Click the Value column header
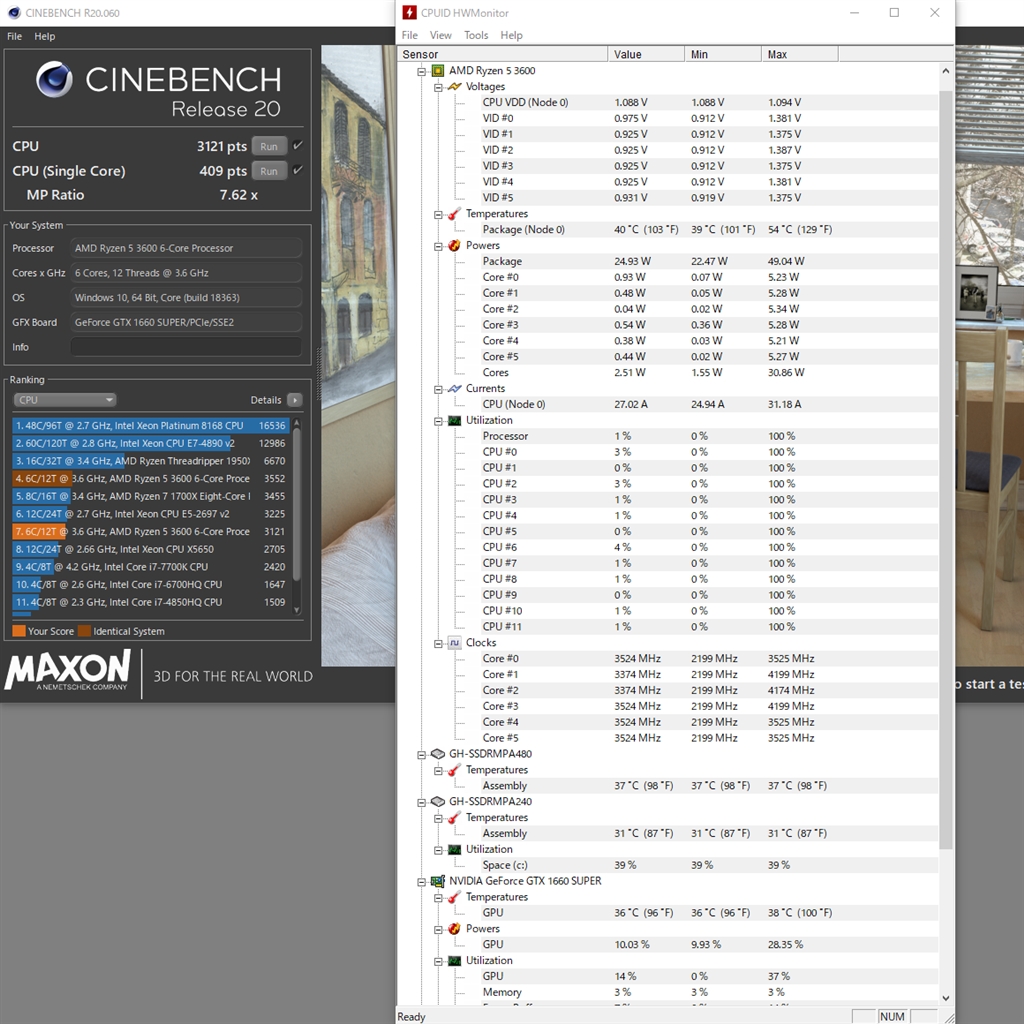 point(646,54)
